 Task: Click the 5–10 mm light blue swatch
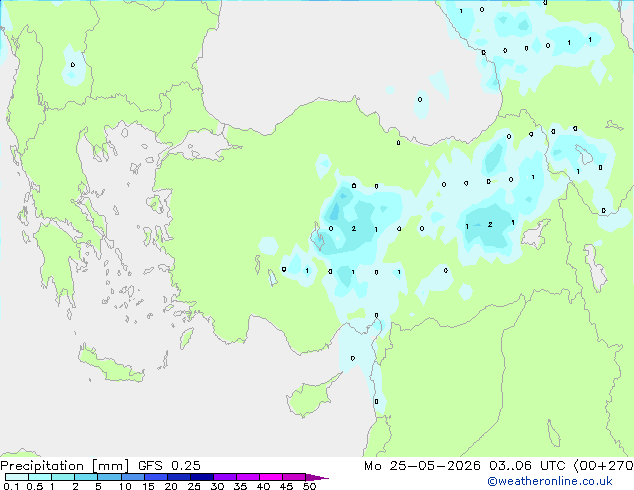click(x=109, y=477)
